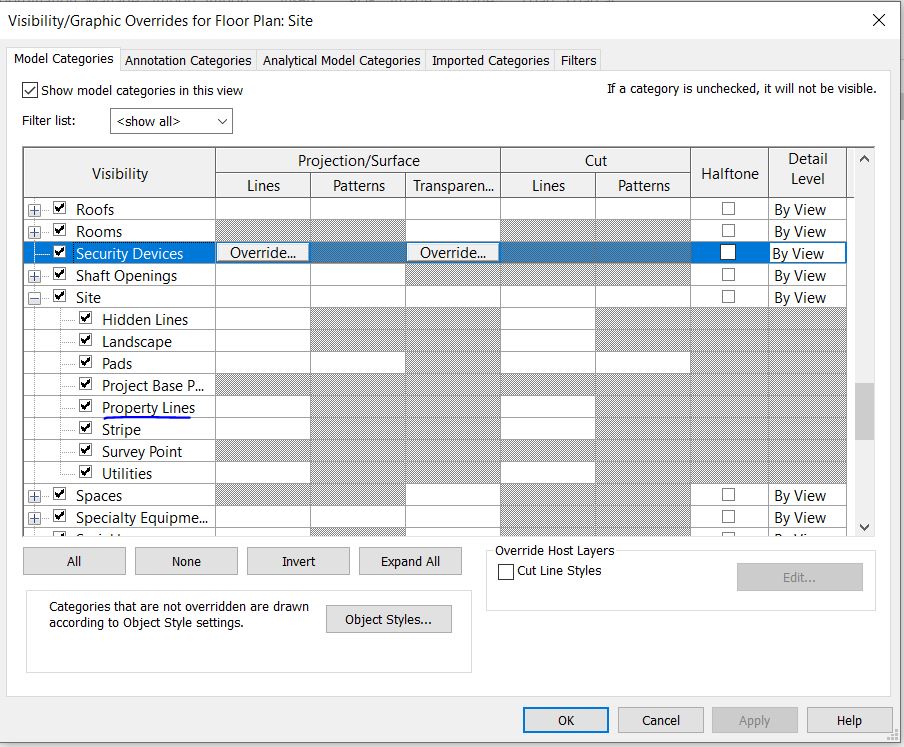
Task: Expand the Shaft Openings category
Action: coord(35,276)
